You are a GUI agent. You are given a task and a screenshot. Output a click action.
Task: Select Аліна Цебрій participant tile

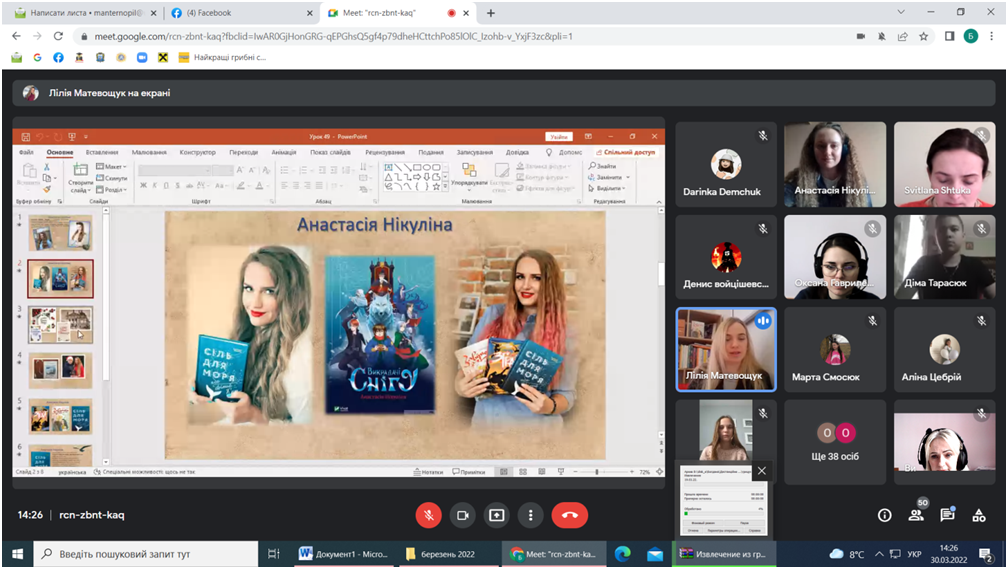point(944,349)
